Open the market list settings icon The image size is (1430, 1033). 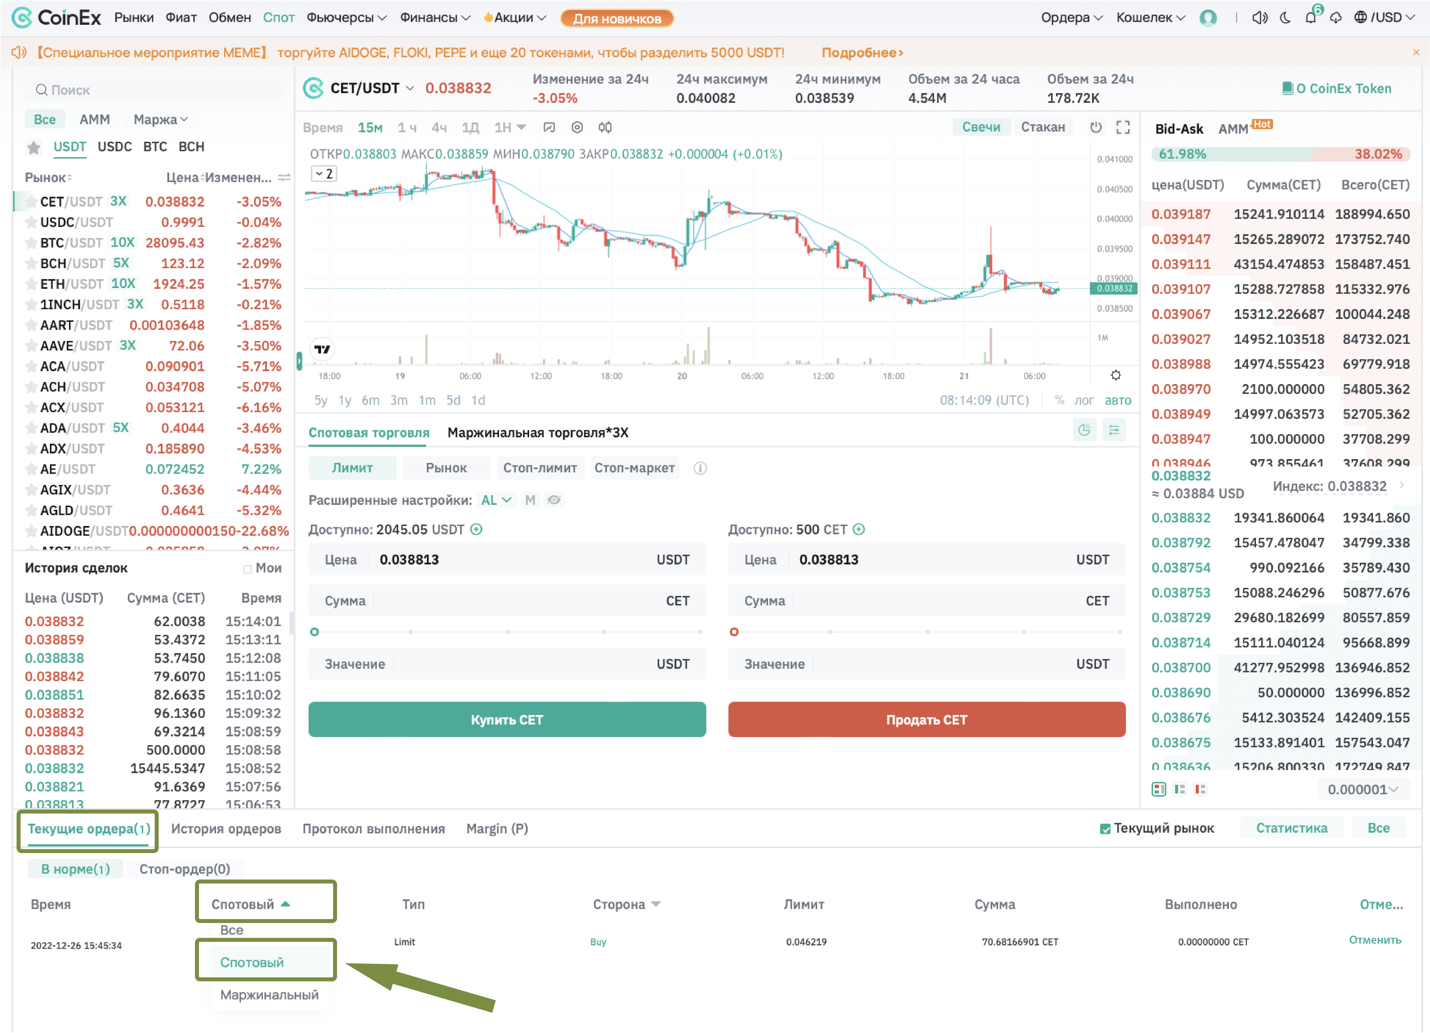[285, 177]
